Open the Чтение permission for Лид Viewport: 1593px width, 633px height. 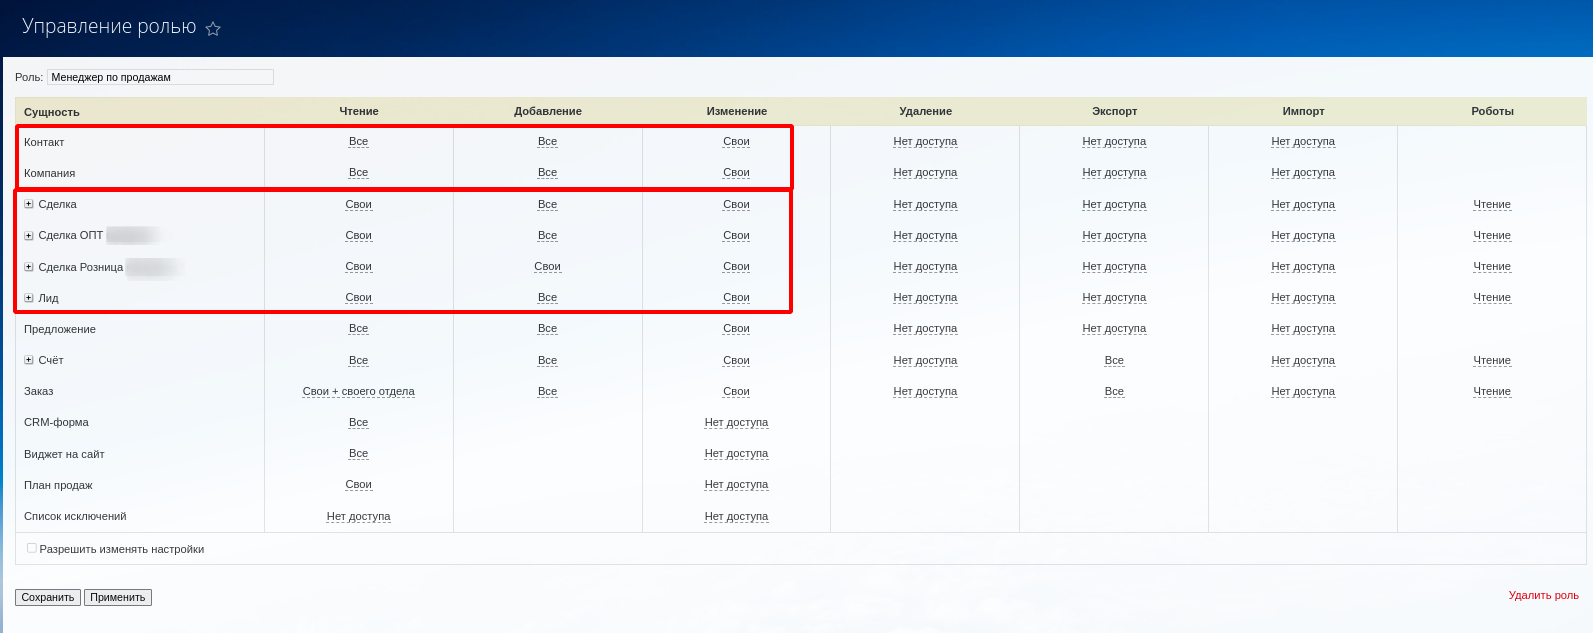tap(359, 298)
